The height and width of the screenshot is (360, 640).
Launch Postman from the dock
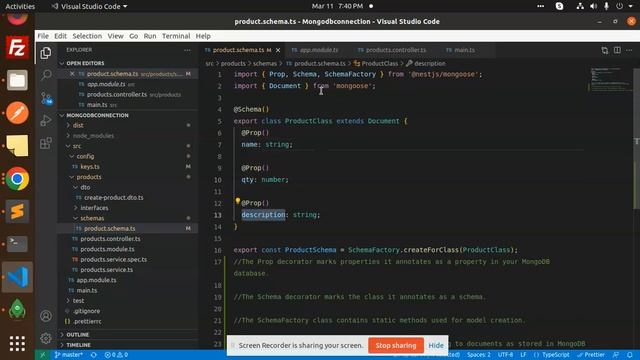tap(17, 113)
